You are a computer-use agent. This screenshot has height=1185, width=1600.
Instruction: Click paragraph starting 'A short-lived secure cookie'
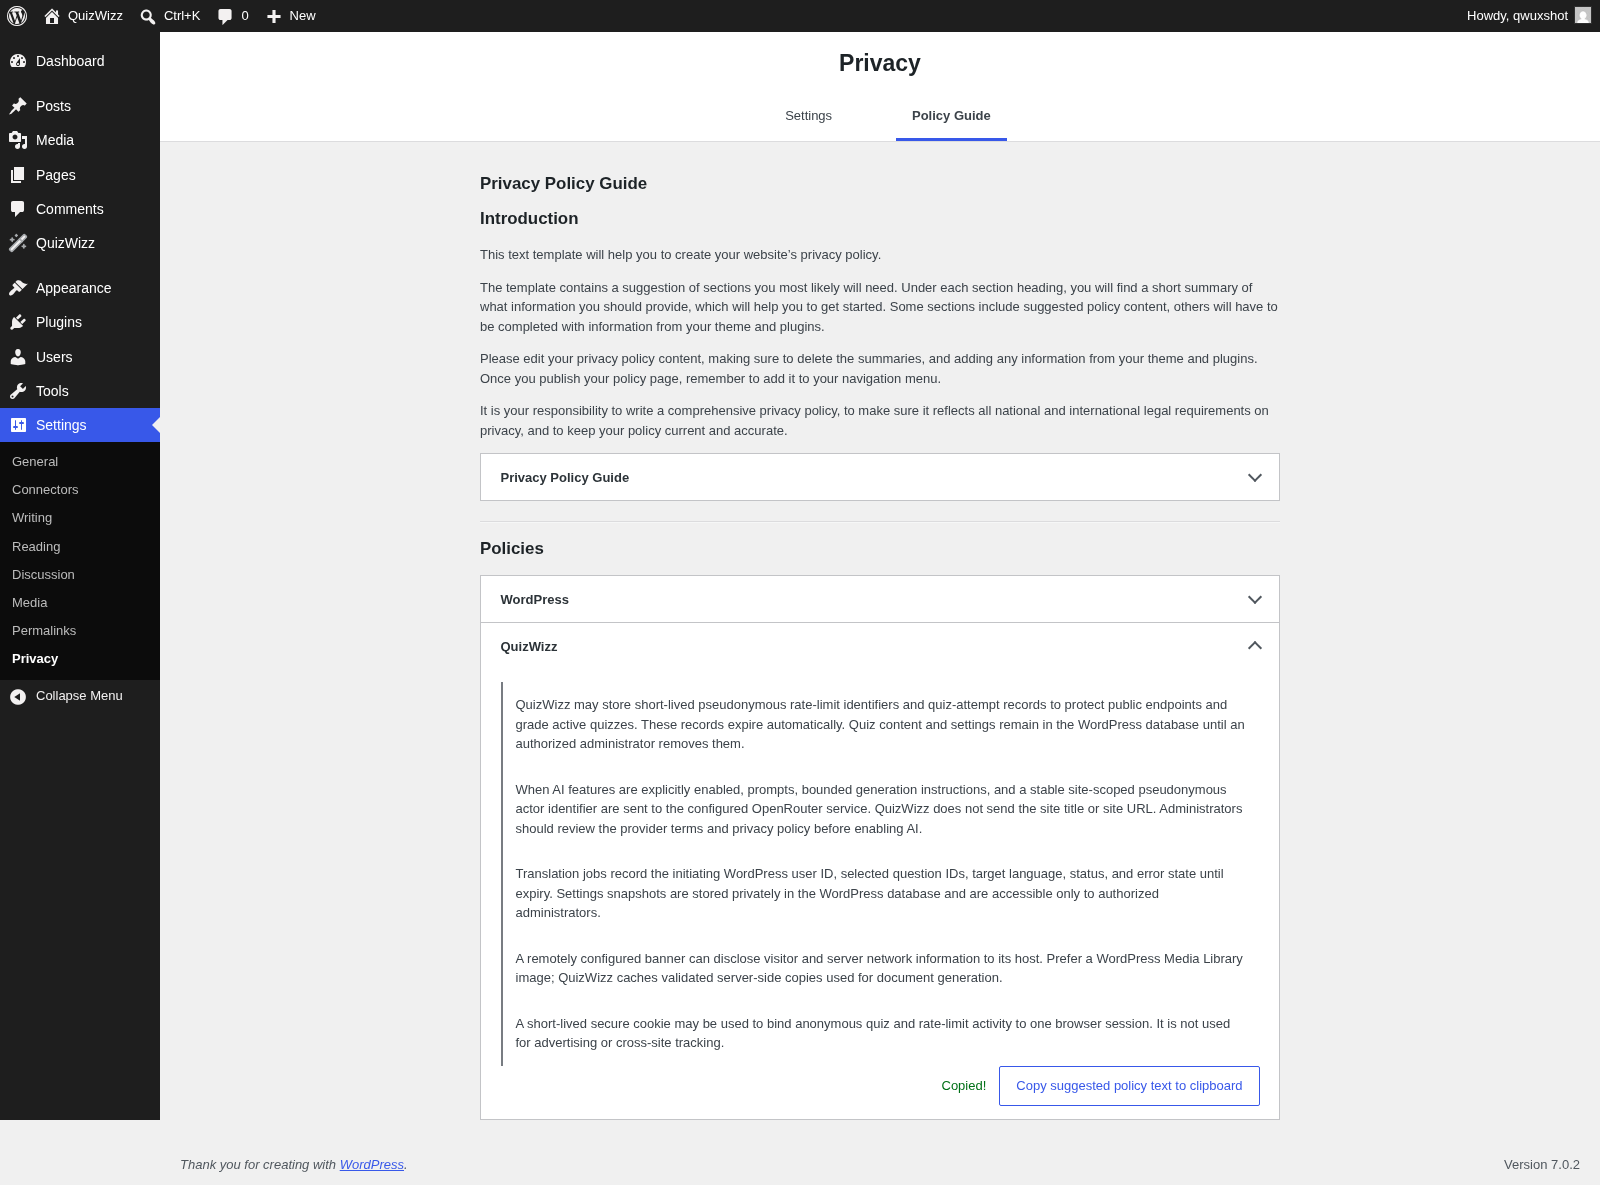(882, 1033)
